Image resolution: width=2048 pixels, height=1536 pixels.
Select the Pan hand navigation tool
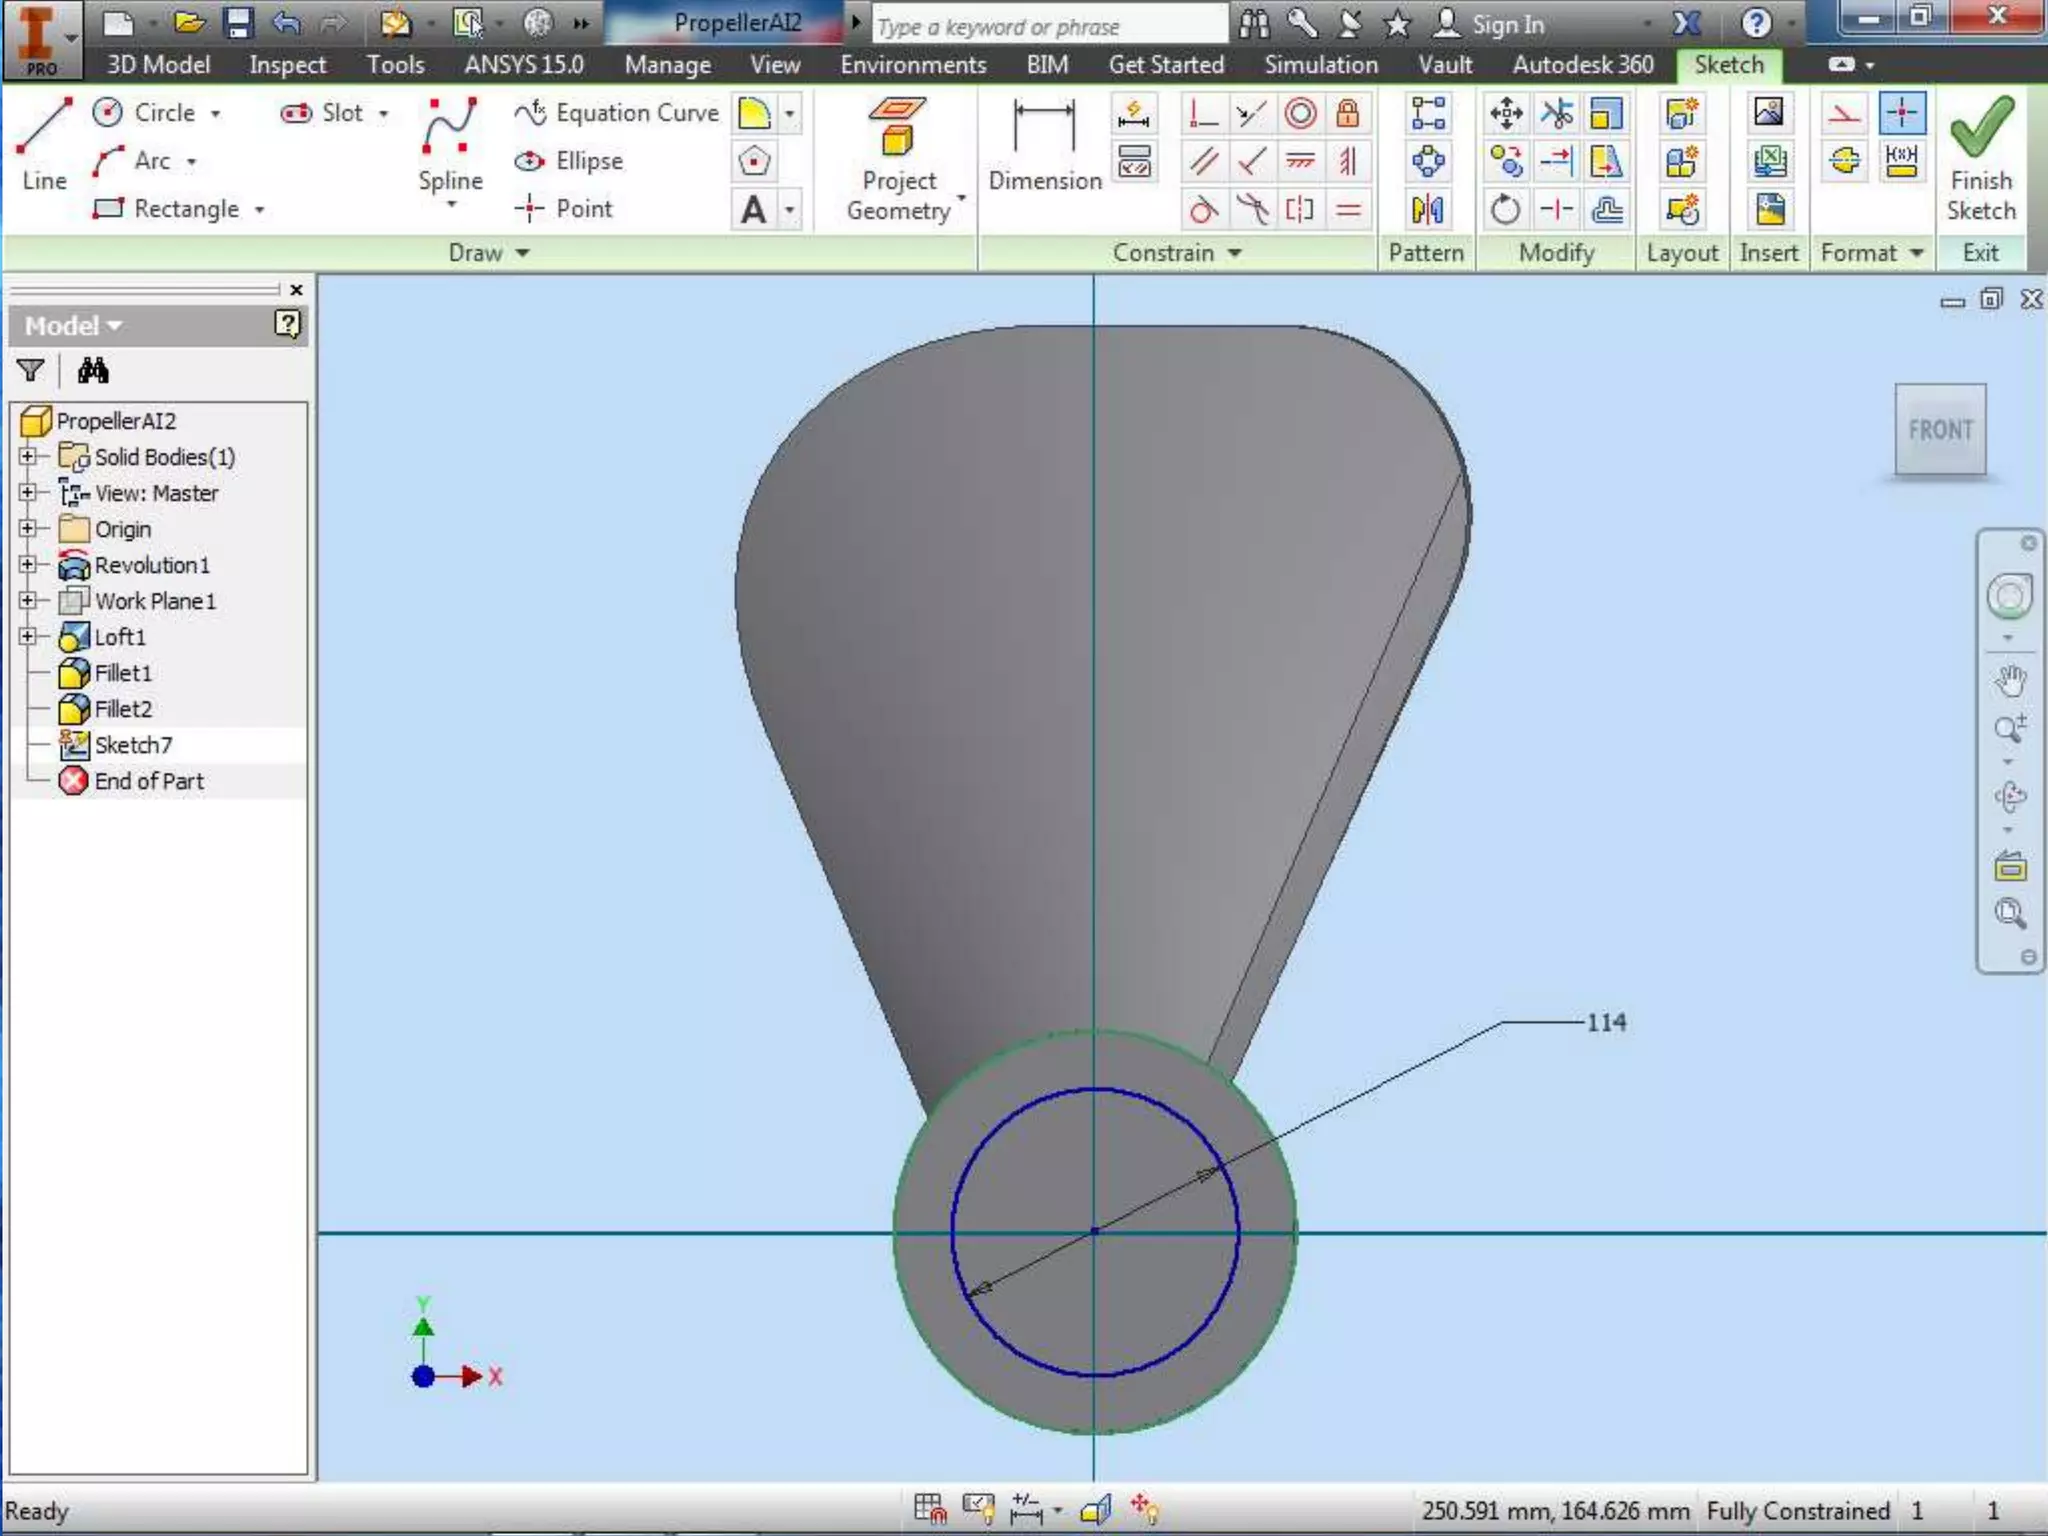[2010, 681]
